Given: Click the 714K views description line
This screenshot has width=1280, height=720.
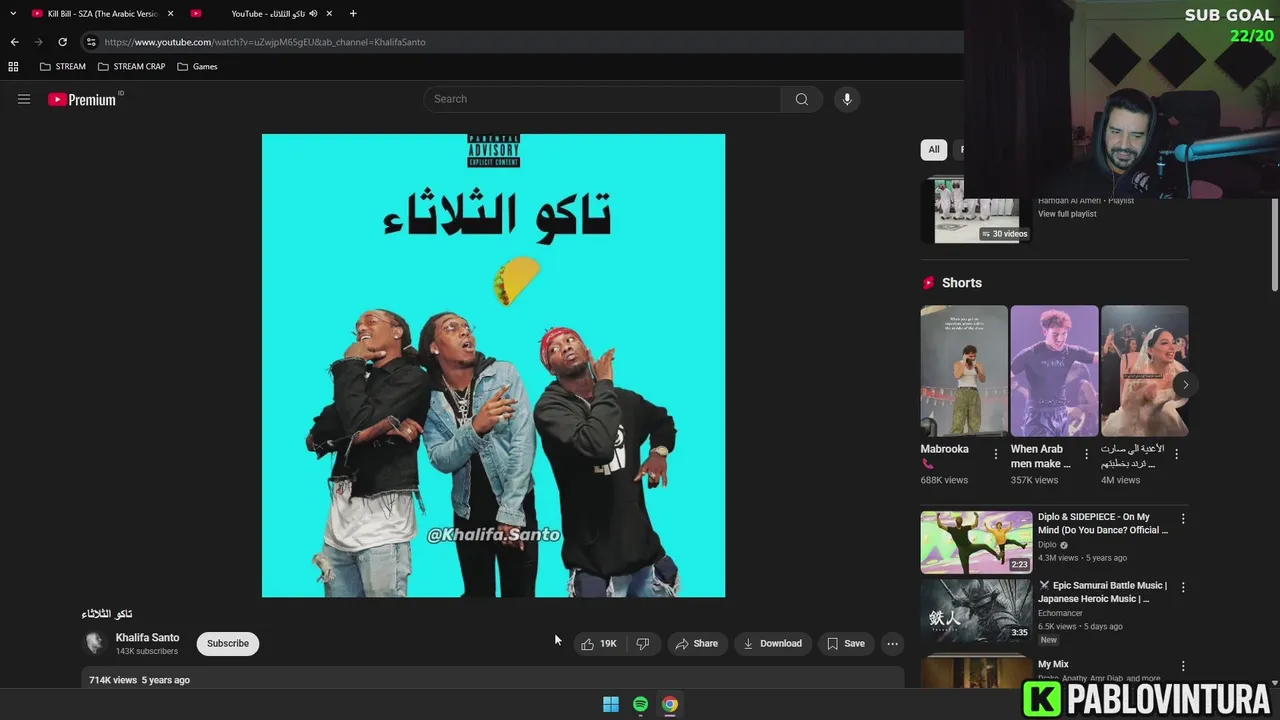Looking at the screenshot, I should coord(139,680).
